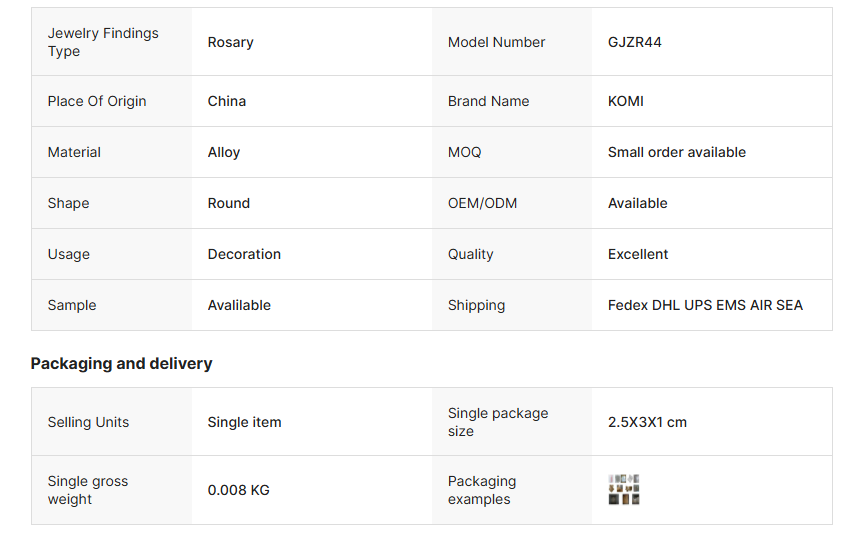860x541 pixels.
Task: Click the China origin value
Action: [x=227, y=101]
